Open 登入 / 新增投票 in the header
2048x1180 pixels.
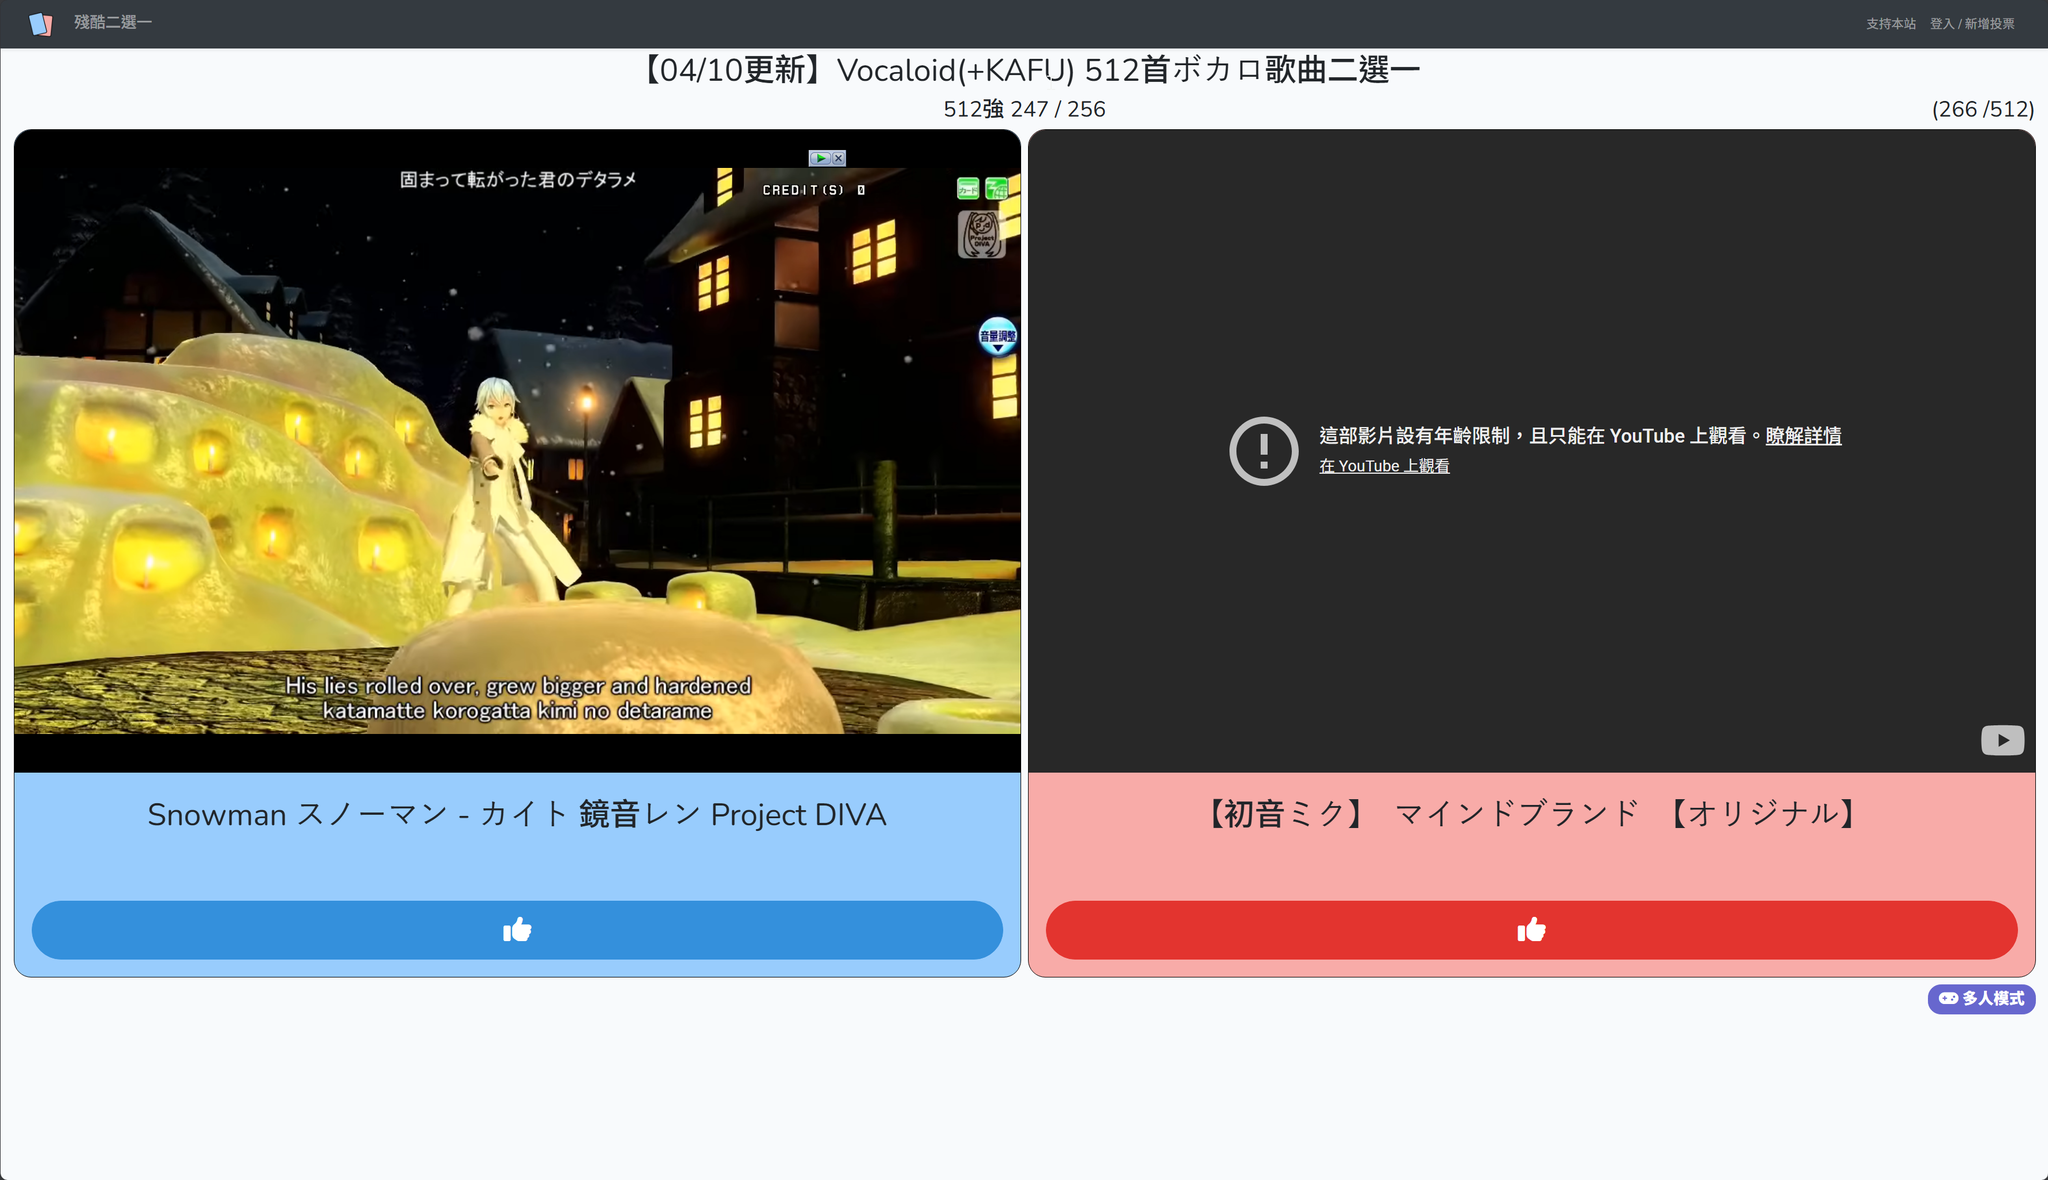coord(1972,24)
